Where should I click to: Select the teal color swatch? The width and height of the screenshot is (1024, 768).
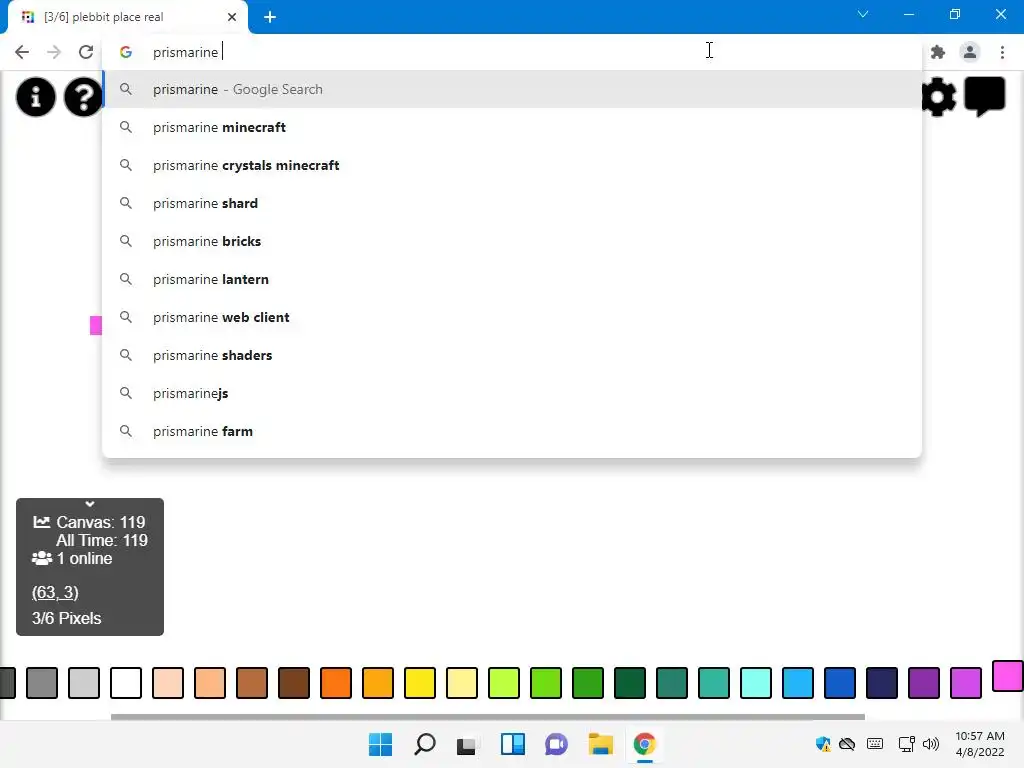tap(714, 683)
